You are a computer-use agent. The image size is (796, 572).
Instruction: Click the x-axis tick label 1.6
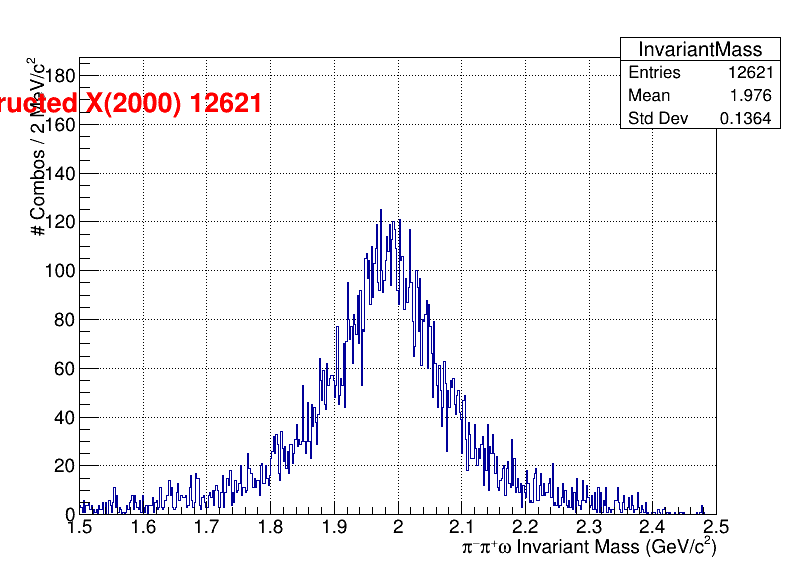(143, 527)
